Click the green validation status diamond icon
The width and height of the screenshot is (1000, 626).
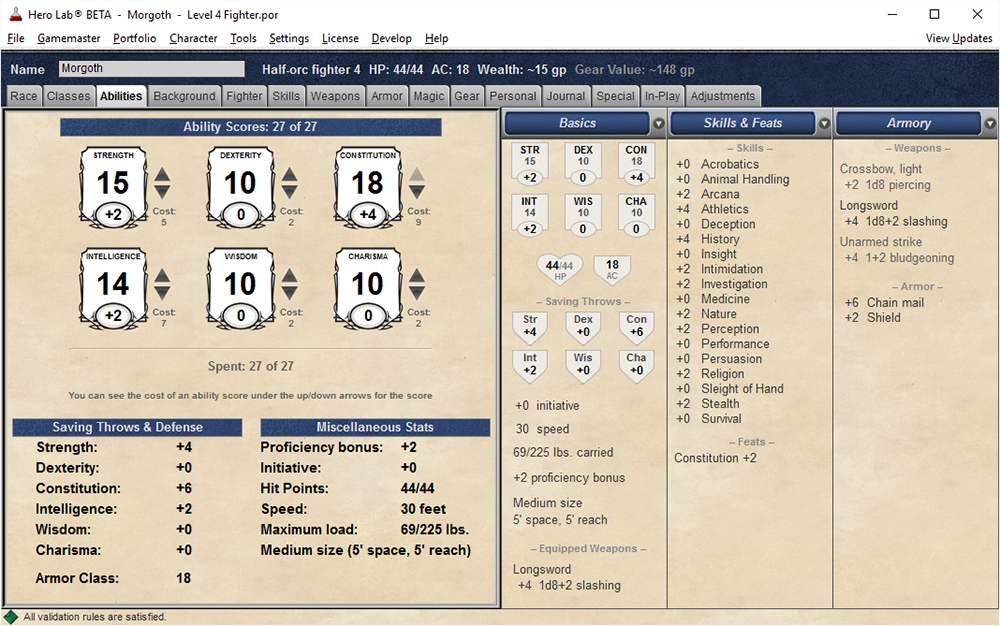(x=11, y=616)
